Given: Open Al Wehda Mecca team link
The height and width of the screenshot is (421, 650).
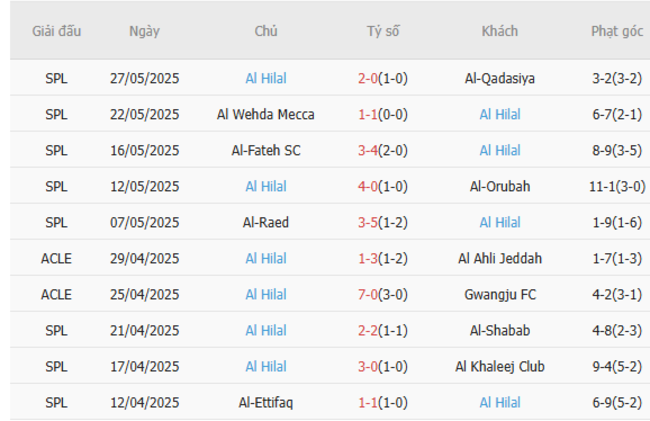Looking at the screenshot, I should [265, 114].
